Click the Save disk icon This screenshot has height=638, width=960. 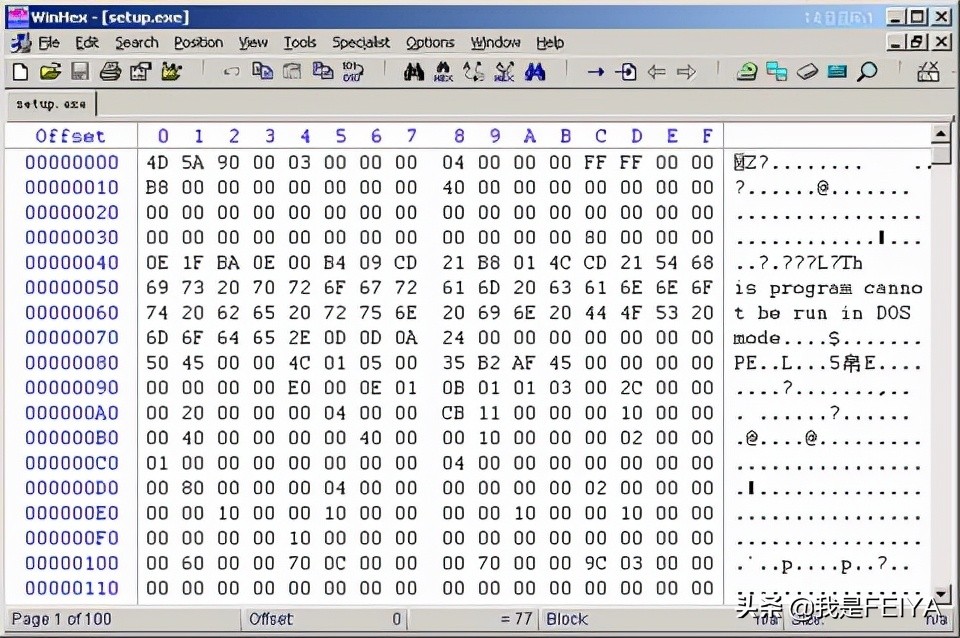(80, 72)
